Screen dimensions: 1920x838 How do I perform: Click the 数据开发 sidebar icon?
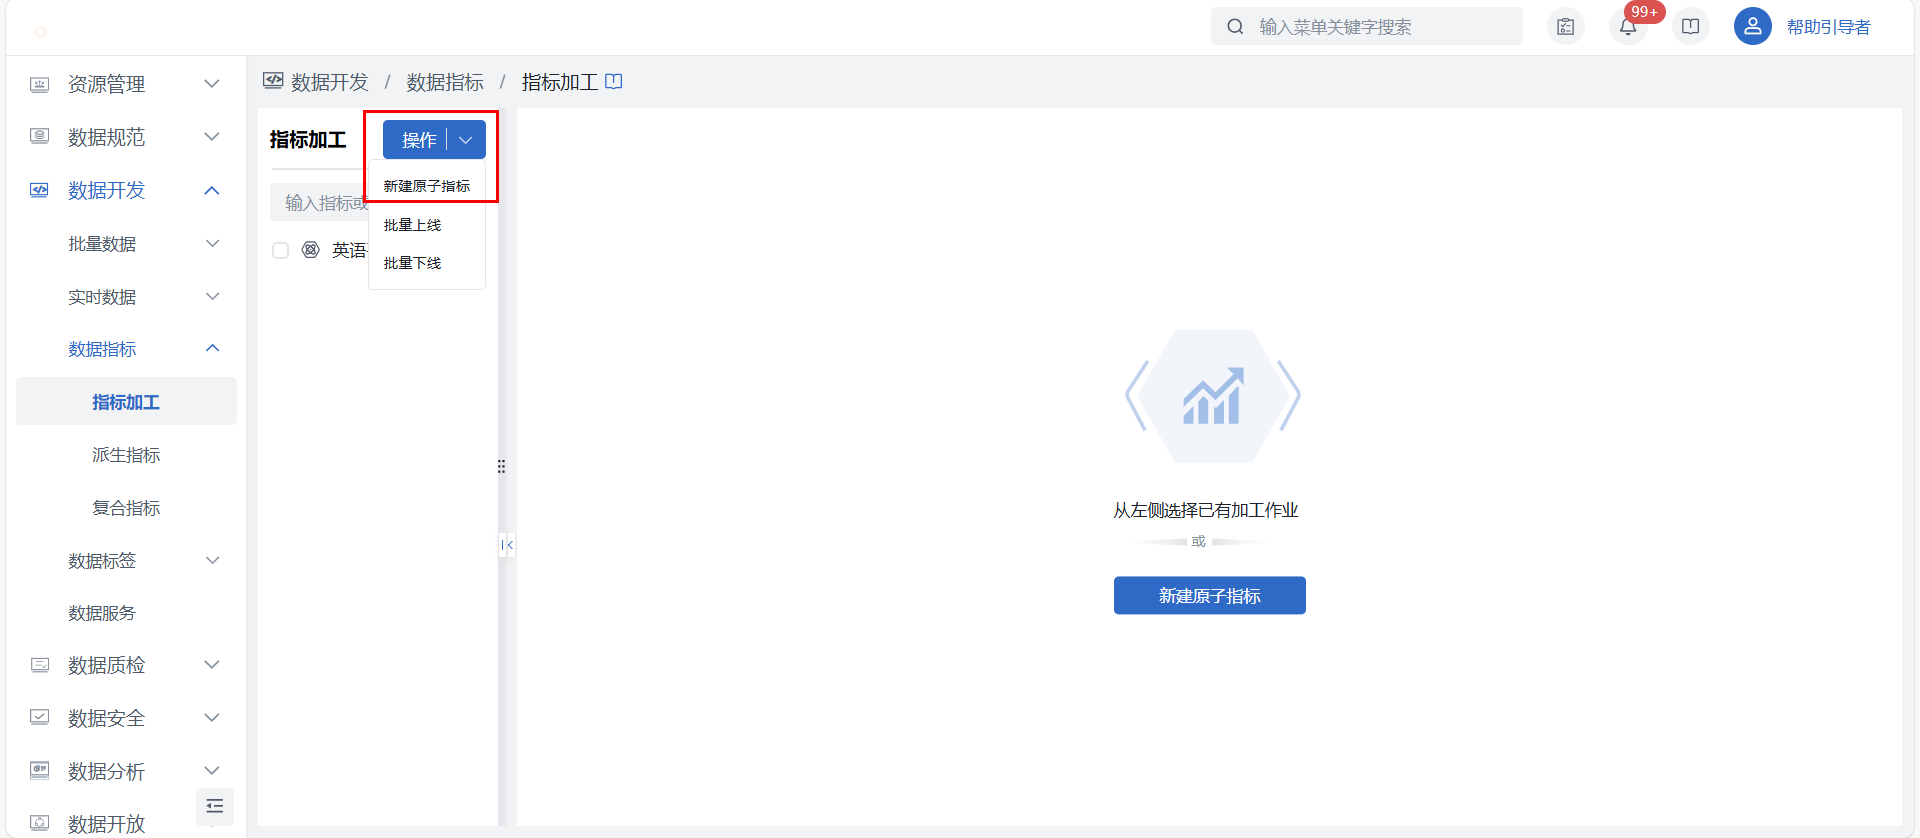tap(40, 190)
